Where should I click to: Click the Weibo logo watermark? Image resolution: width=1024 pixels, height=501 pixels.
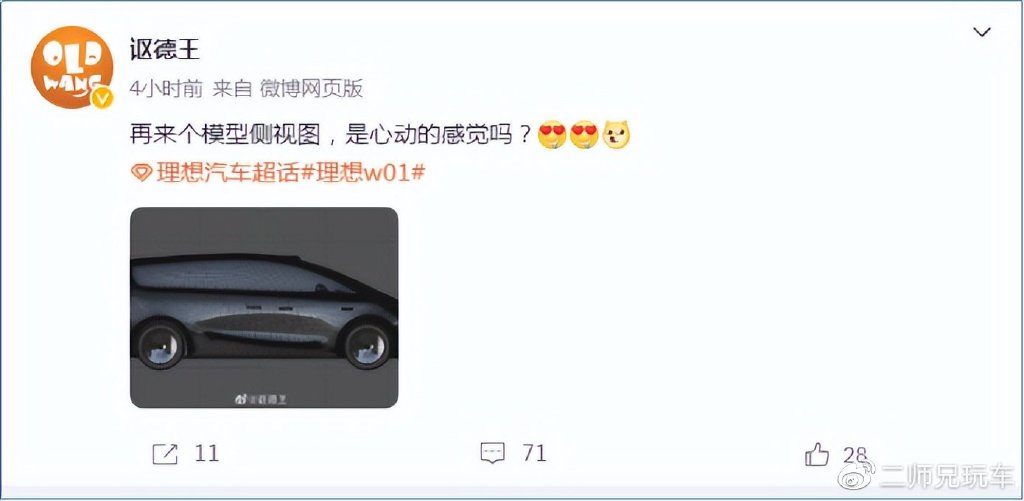pos(857,476)
